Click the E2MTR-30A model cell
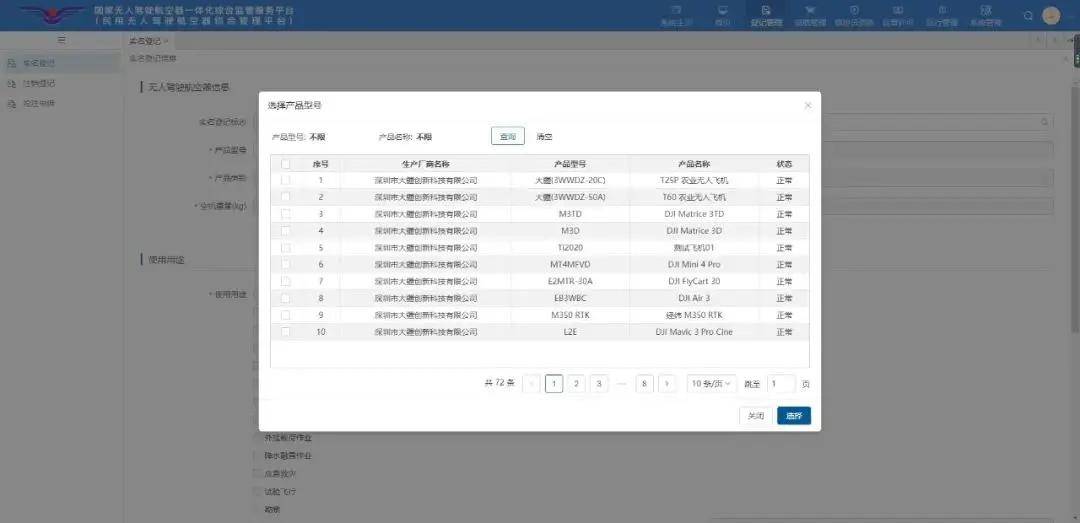The height and width of the screenshot is (523, 1080). pos(570,281)
